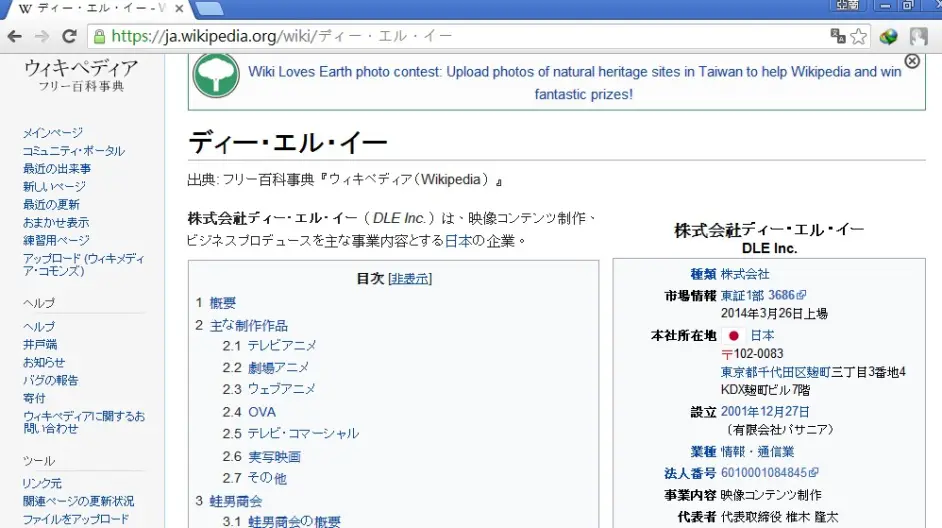Open the ヘルプ link under help section
The height and width of the screenshot is (528, 942).
coord(39,327)
